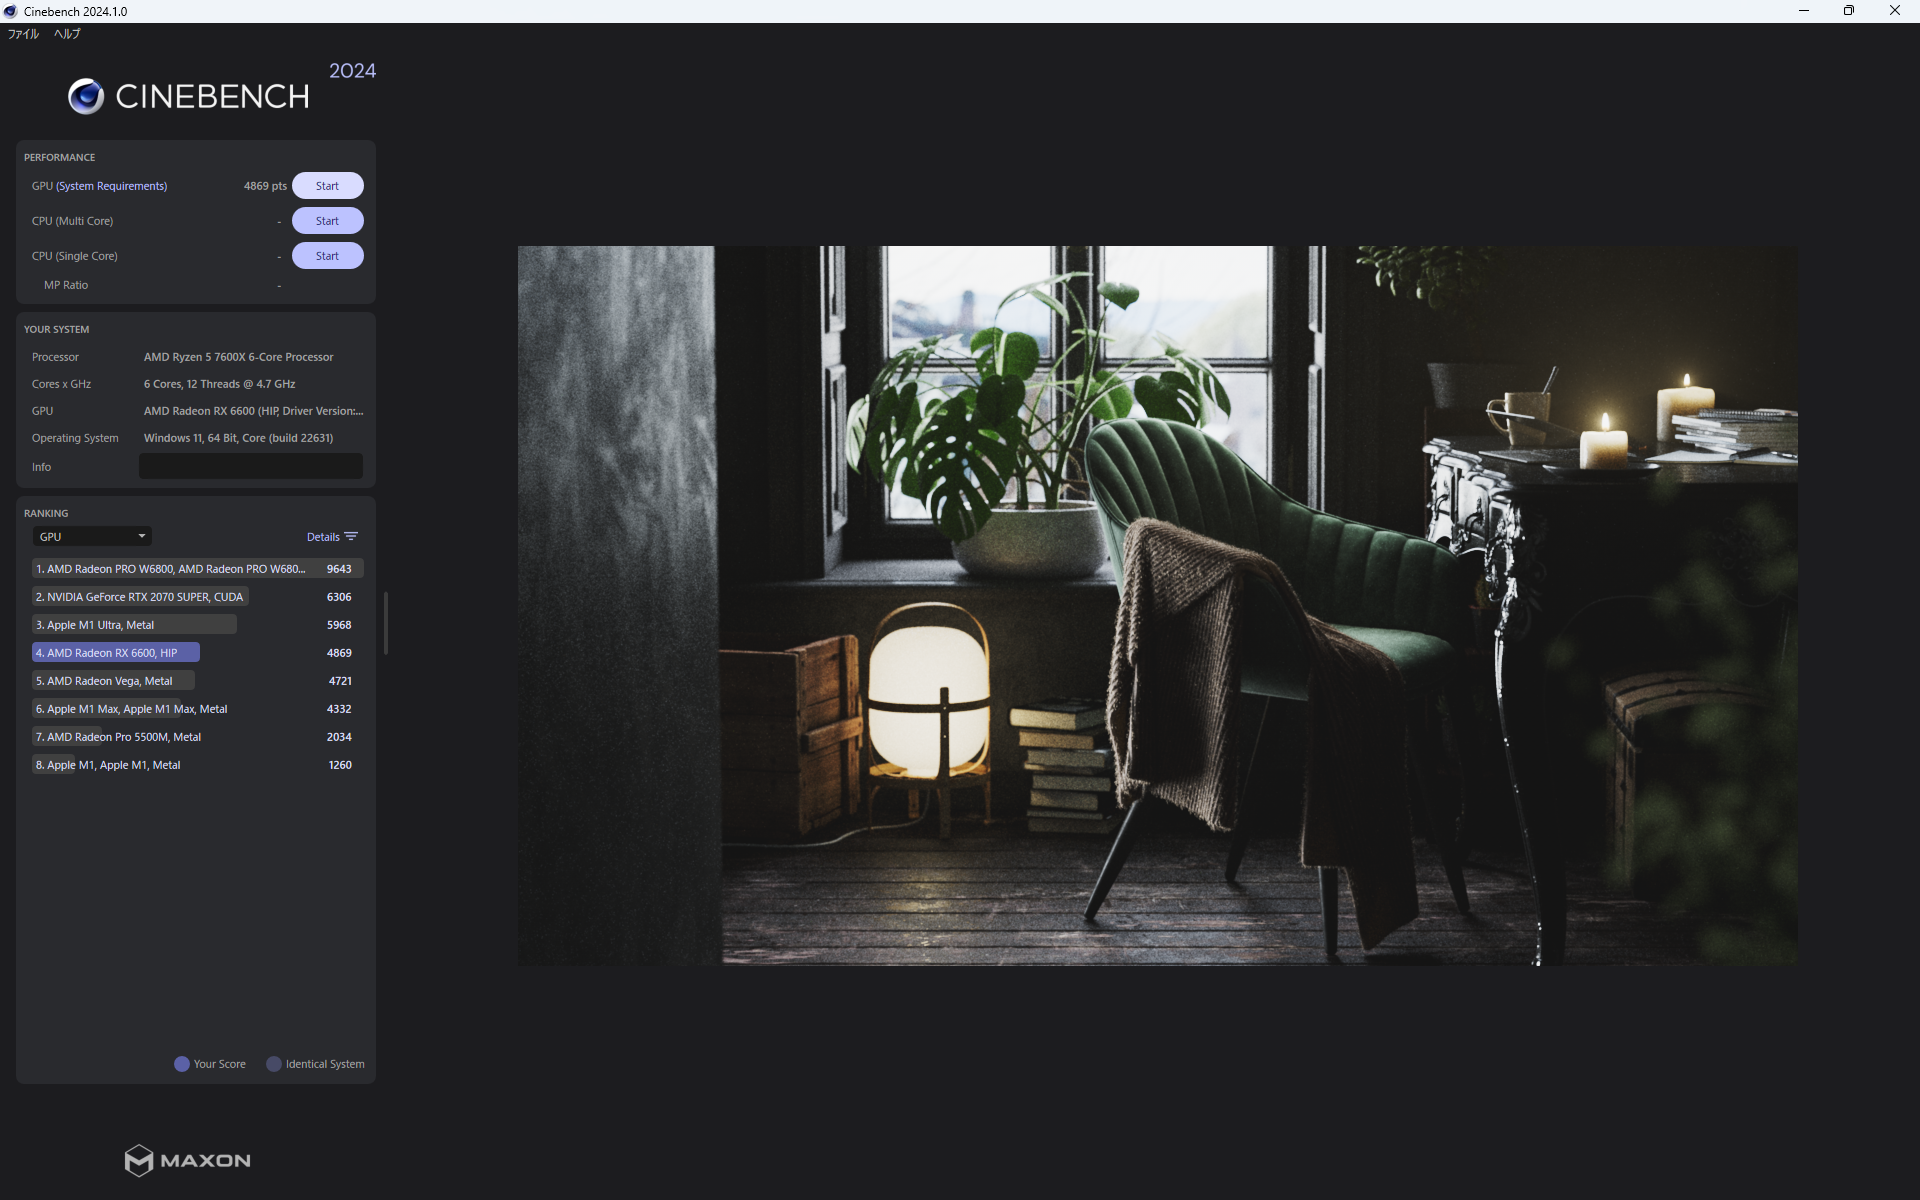Open the GPU ranking dropdown
Screen dimensions: 1920x1200
(x=92, y=537)
